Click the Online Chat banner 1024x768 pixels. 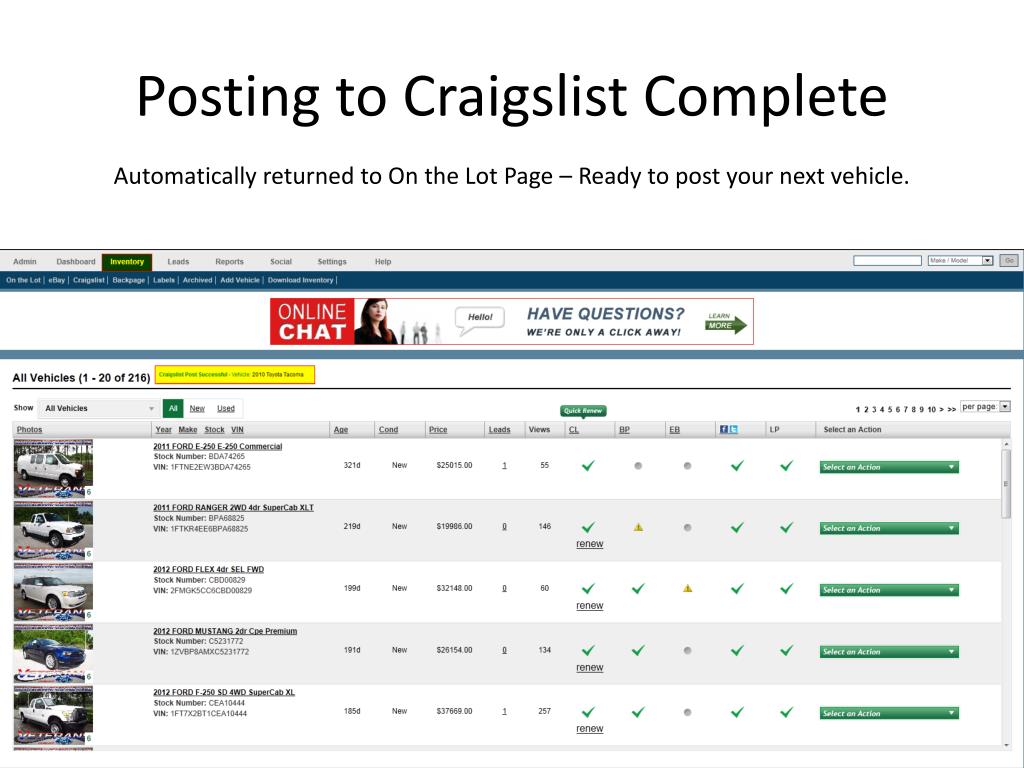pos(511,321)
